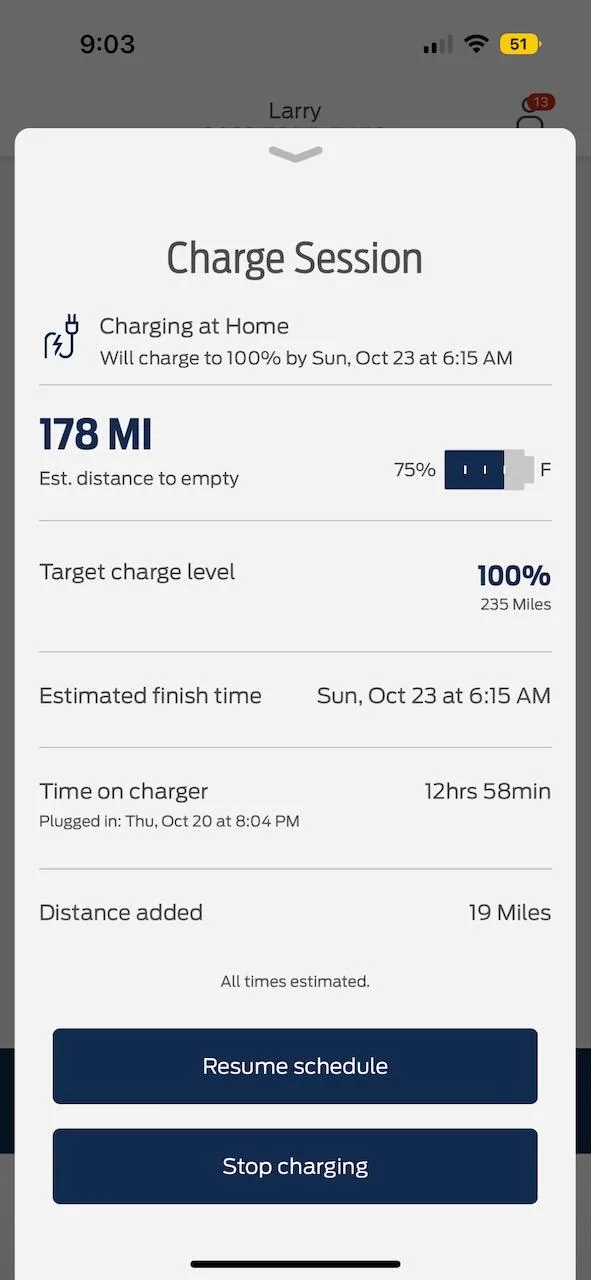Image resolution: width=591 pixels, height=1280 pixels.
Task: Tap the Time on charger row
Action: pos(295,807)
